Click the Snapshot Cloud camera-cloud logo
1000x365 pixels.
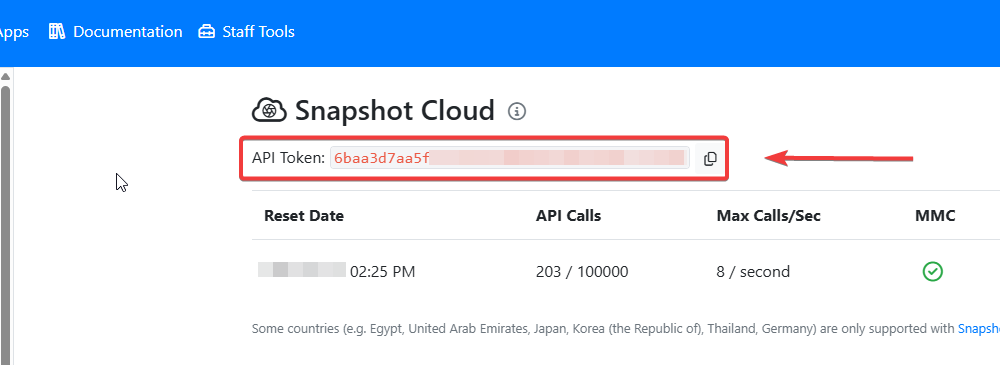click(x=270, y=110)
